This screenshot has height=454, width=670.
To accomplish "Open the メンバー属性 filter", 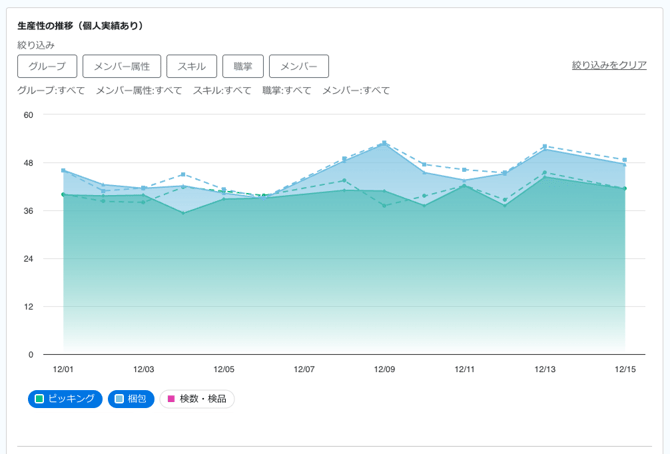I will click(122, 66).
